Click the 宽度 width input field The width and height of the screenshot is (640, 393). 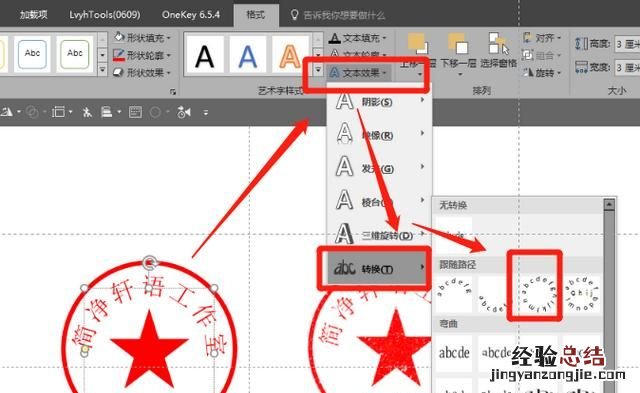pos(627,67)
